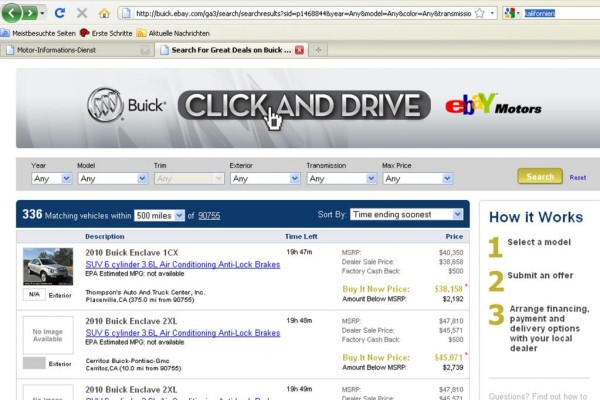Screen dimensions: 600x400
Task: Click the Description column header
Action: (104, 237)
